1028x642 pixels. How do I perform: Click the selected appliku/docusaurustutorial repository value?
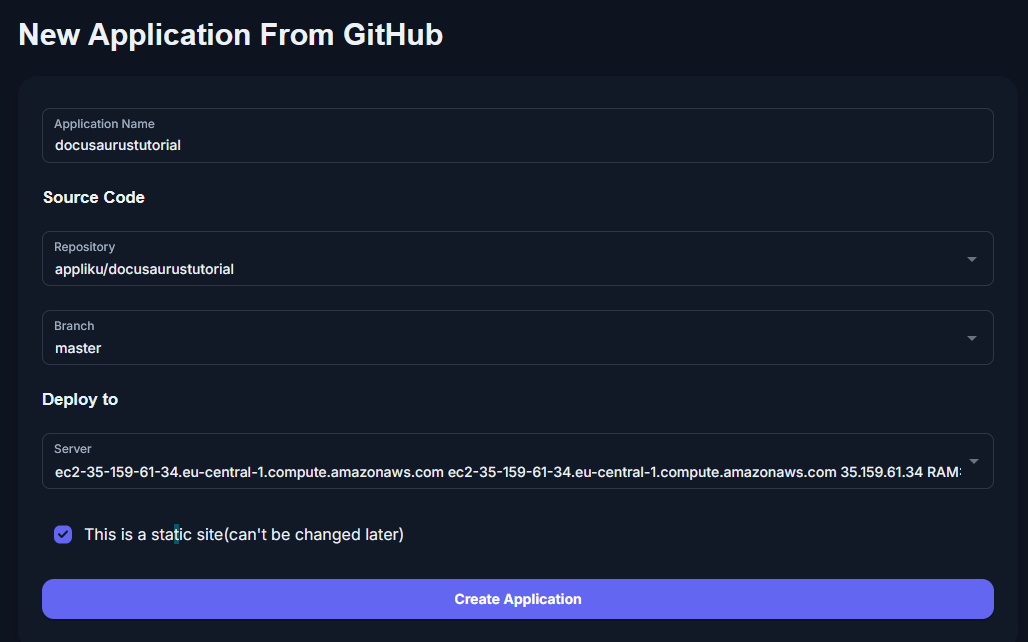(x=144, y=269)
